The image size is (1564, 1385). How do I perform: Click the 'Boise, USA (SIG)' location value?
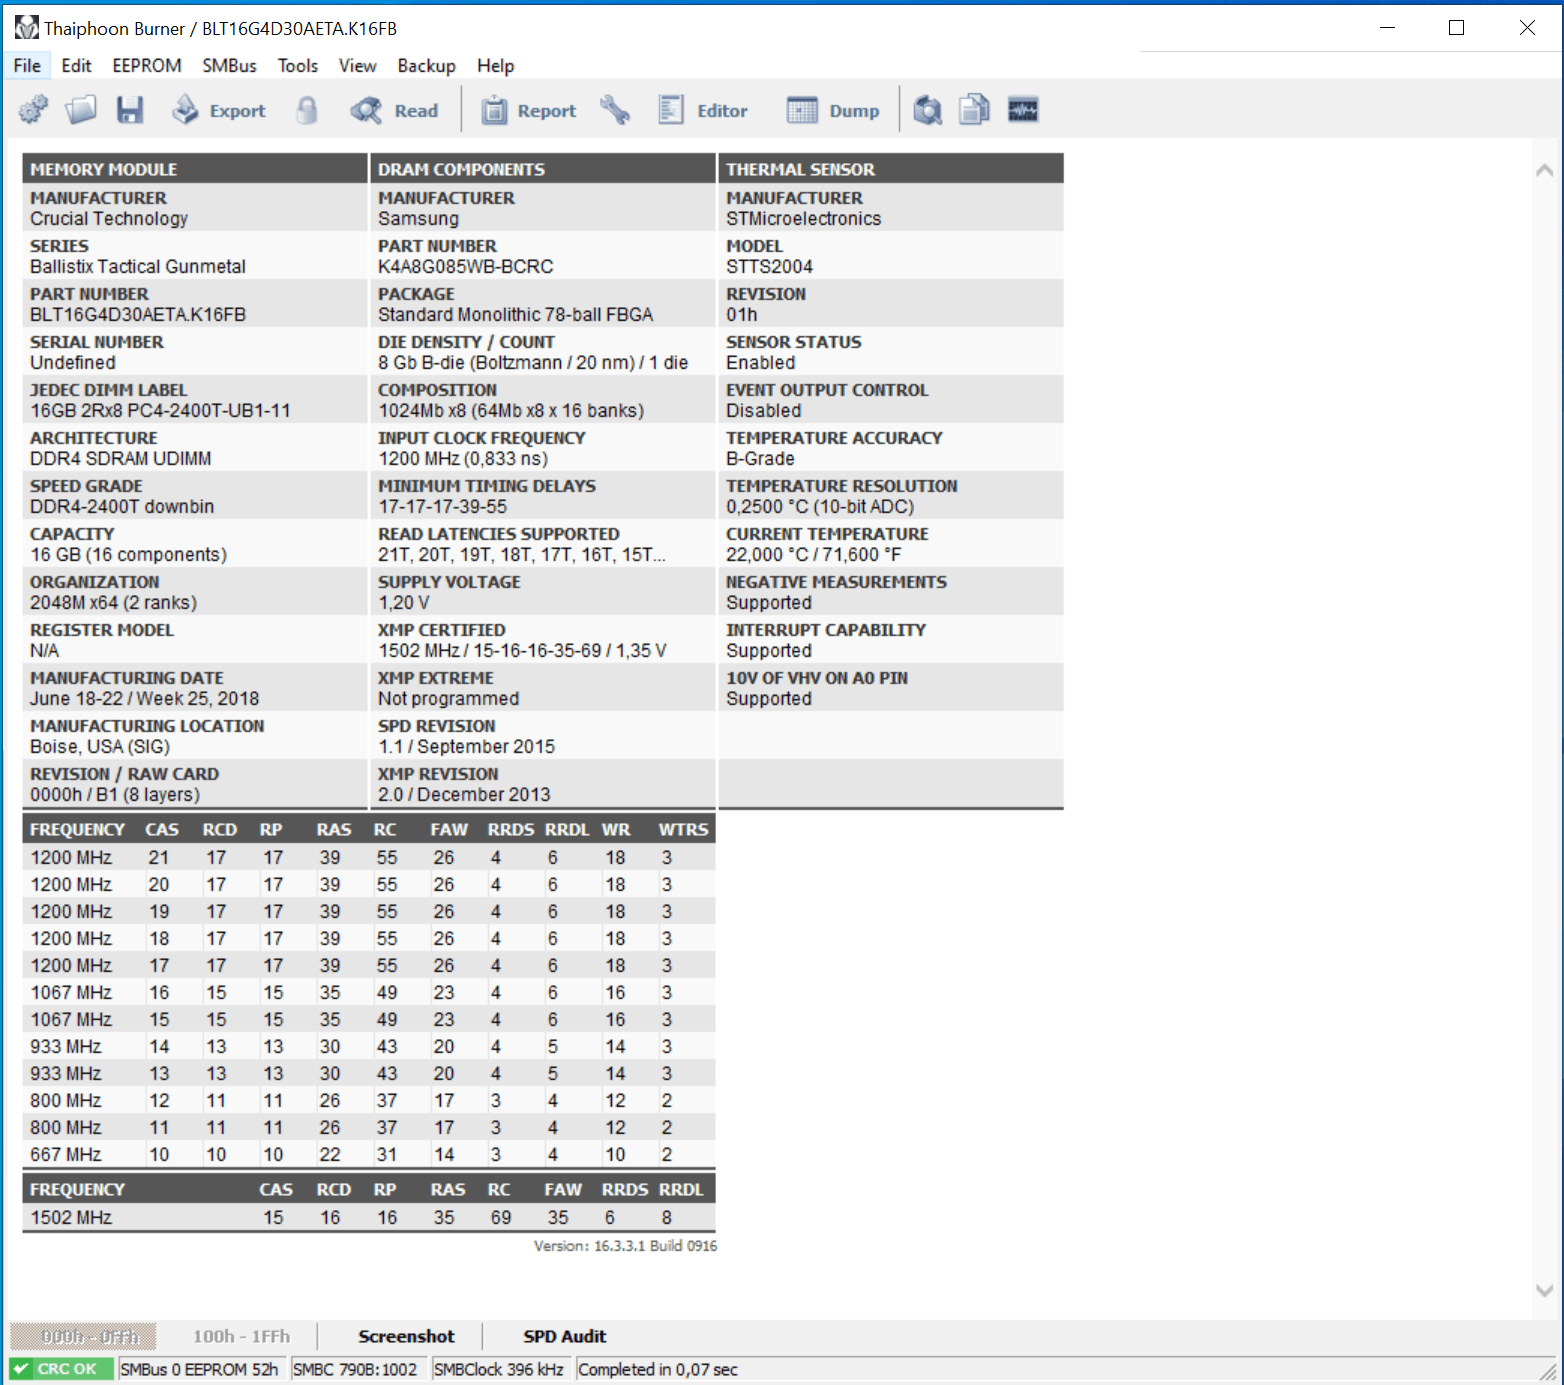pyautogui.click(x=100, y=746)
